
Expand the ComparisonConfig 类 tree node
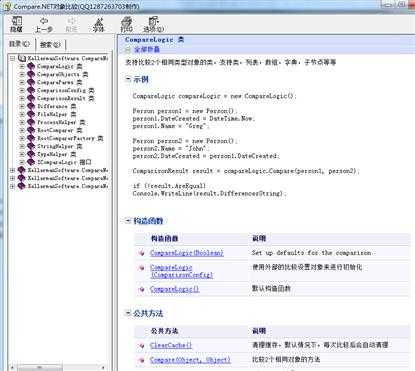click(22, 90)
